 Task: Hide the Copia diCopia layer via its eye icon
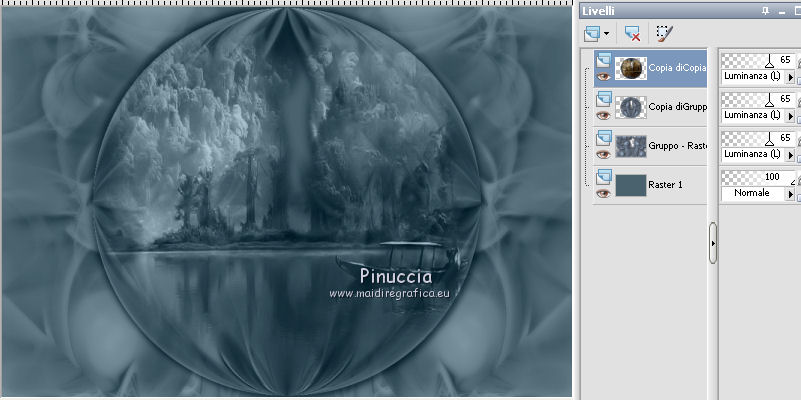click(603, 77)
